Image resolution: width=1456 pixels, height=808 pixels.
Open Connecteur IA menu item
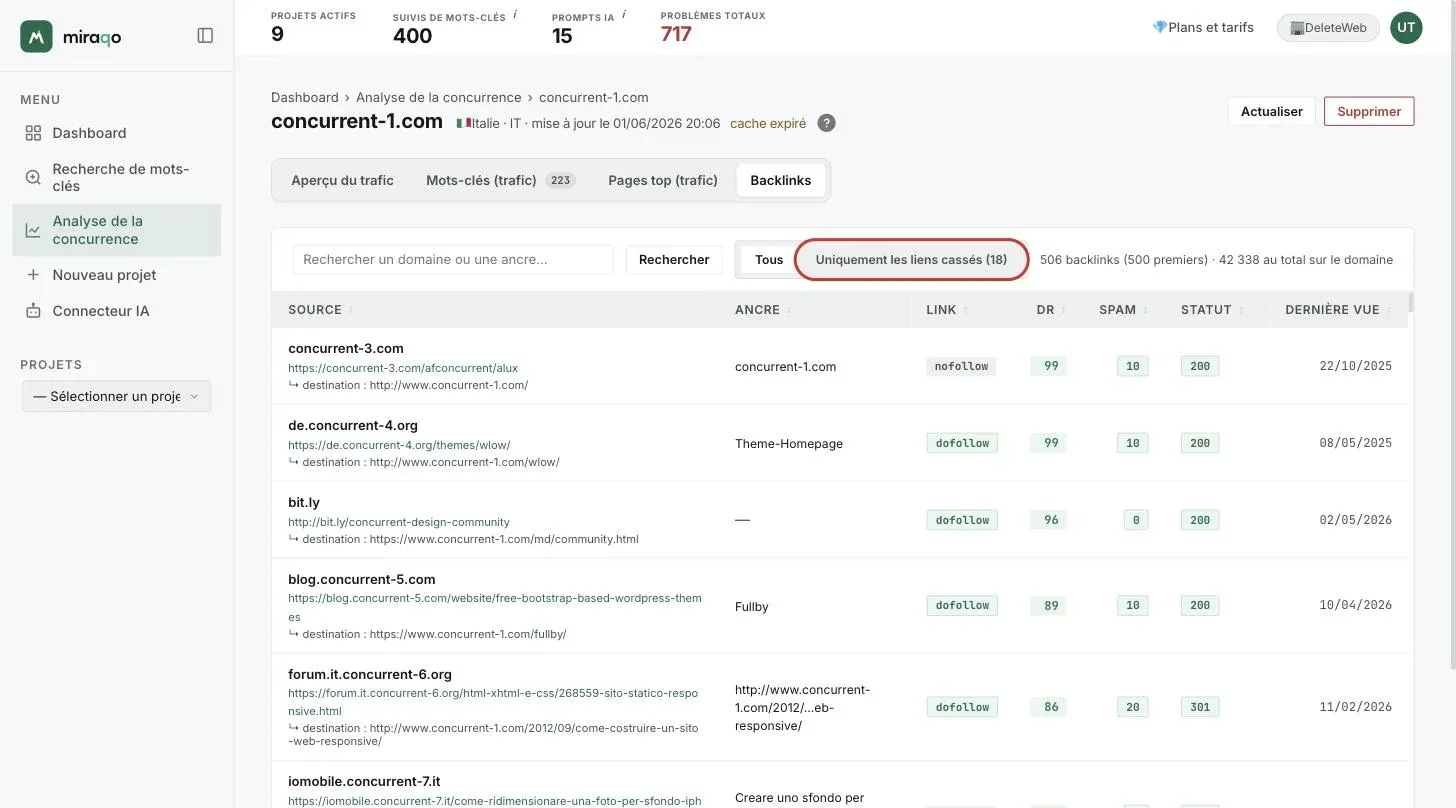117,311
